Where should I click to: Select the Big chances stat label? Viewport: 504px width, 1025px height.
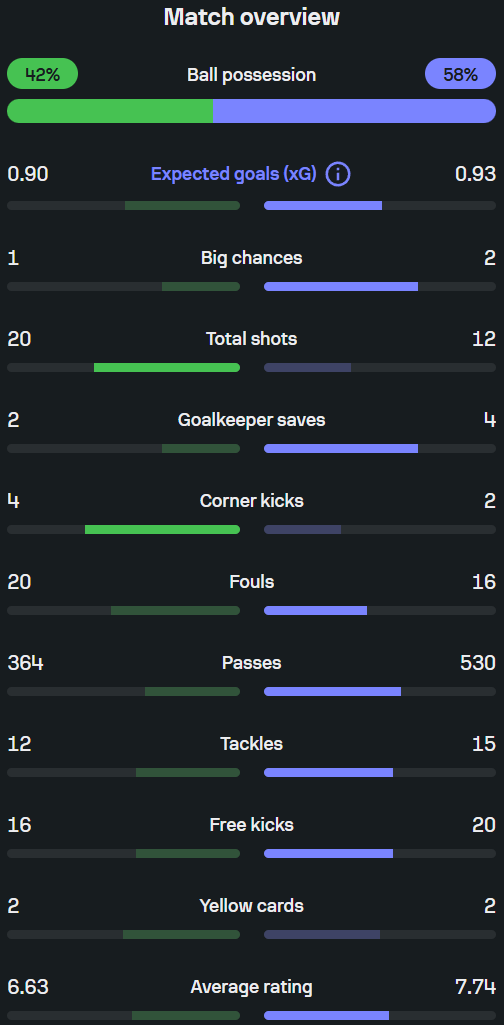point(252,258)
